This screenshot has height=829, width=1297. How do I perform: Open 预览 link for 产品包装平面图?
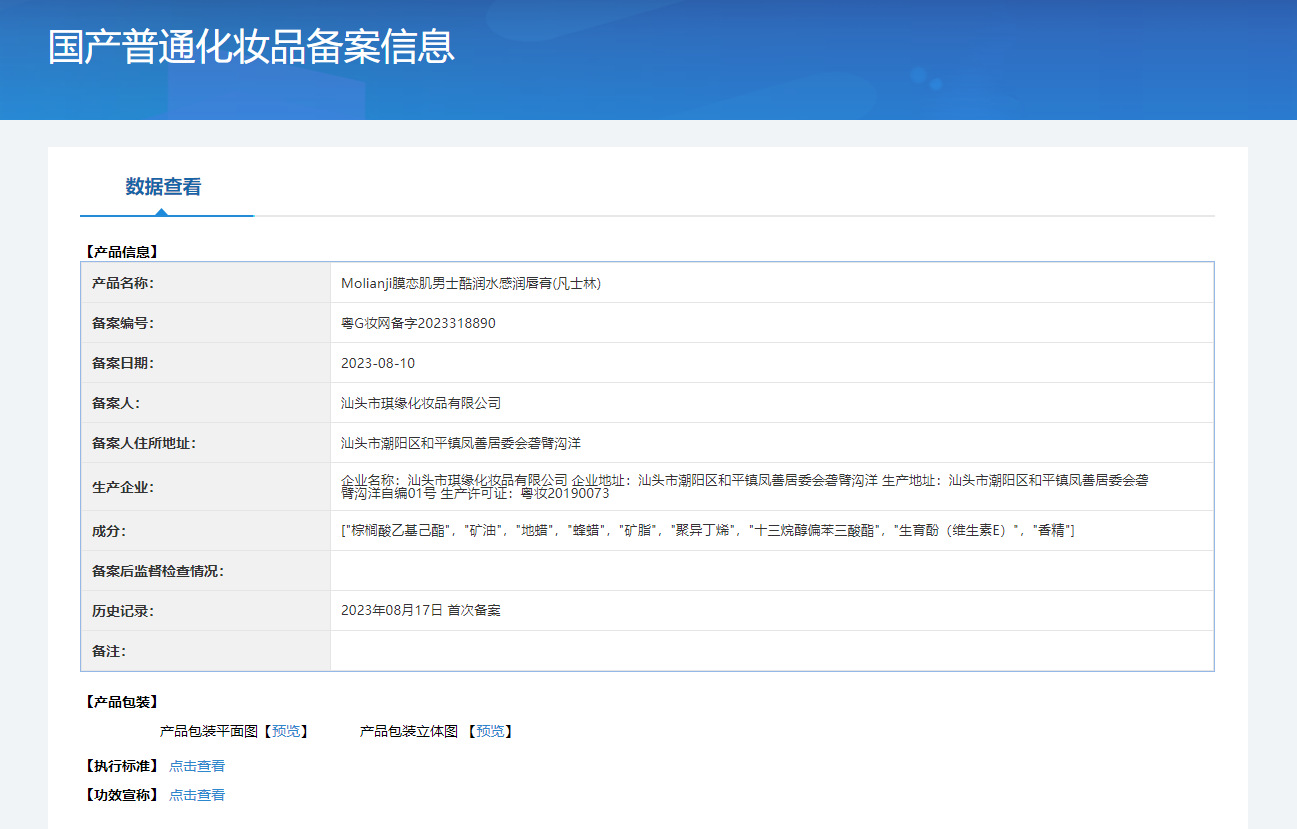point(286,731)
